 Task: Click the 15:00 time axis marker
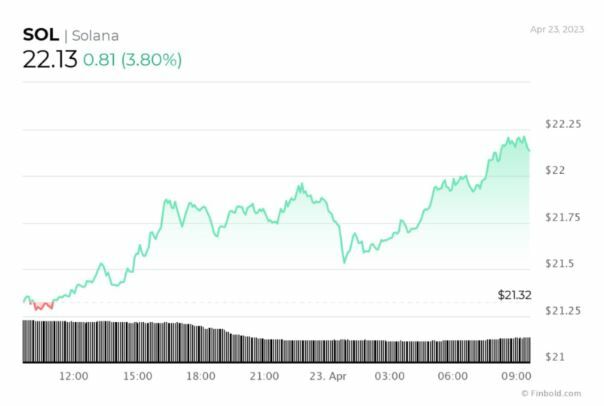click(137, 376)
